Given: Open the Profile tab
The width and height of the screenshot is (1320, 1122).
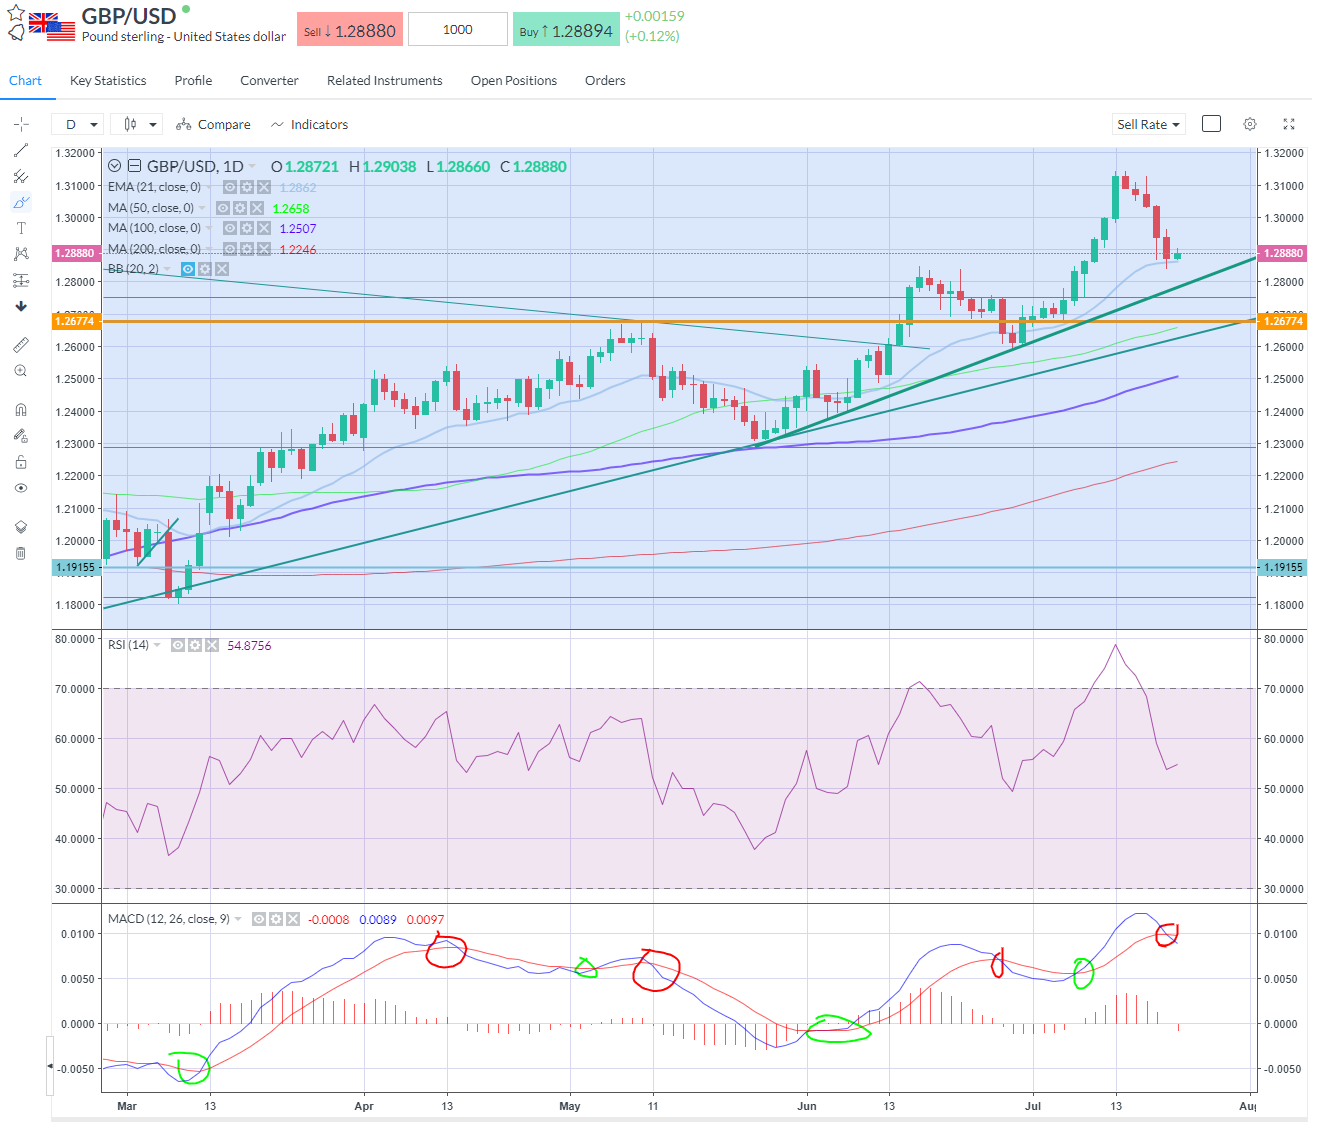Looking at the screenshot, I should (x=193, y=81).
